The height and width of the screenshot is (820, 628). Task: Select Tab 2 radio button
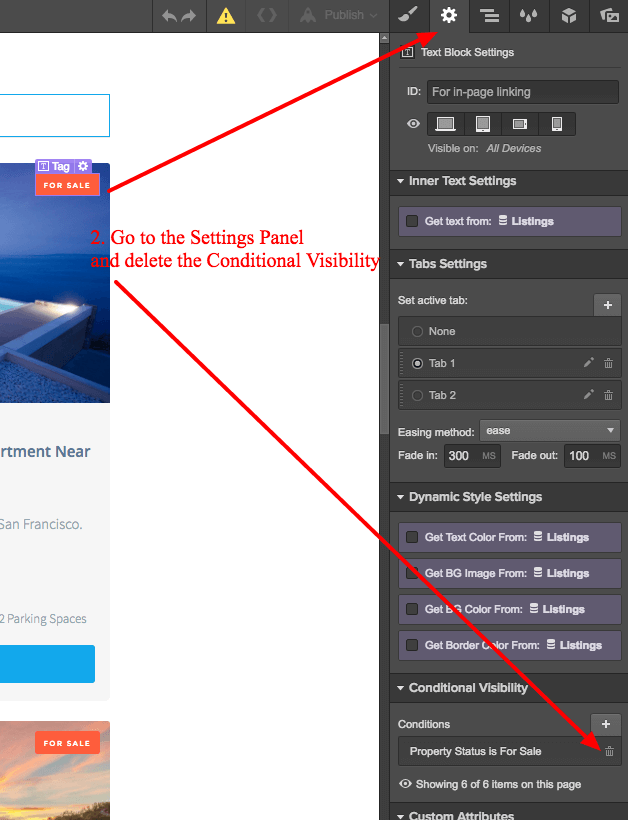(x=417, y=395)
